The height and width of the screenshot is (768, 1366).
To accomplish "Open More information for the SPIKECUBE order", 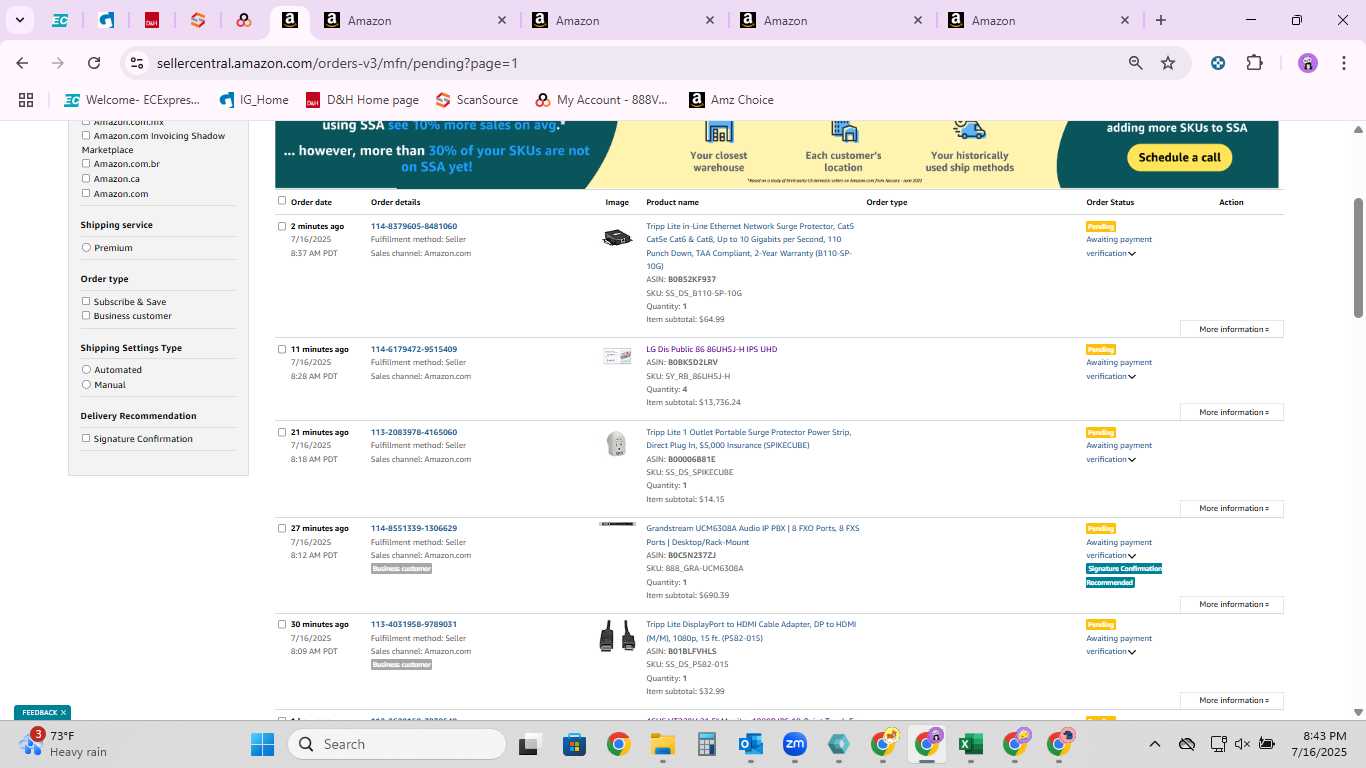I will click(x=1232, y=508).
